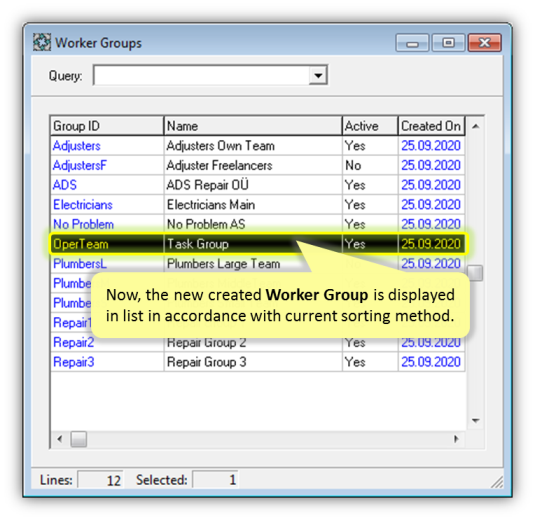The height and width of the screenshot is (520, 535).
Task: Click the horizontal scrollbar left arrow
Action: pos(60,439)
